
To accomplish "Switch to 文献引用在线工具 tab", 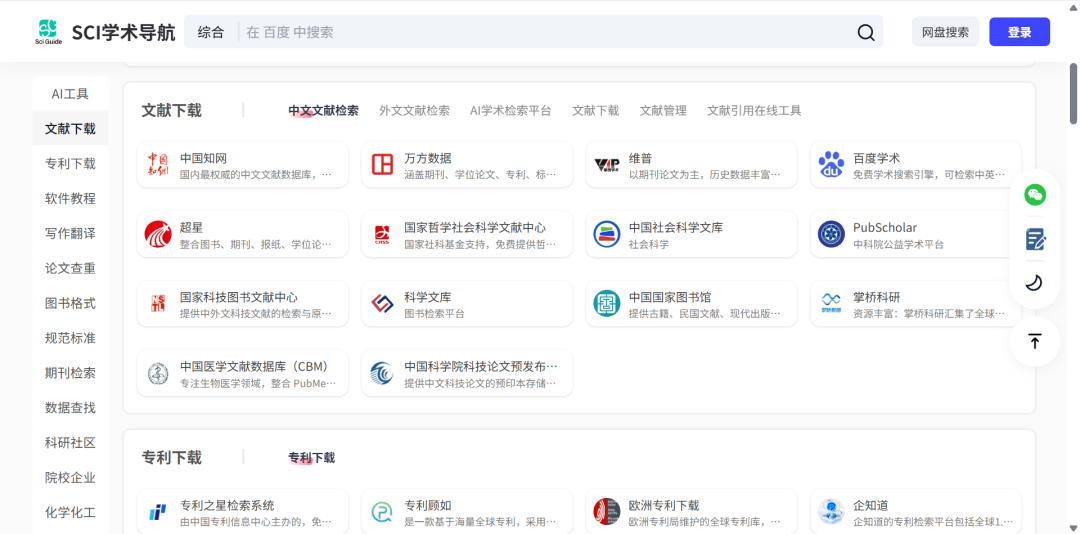I will tap(754, 111).
